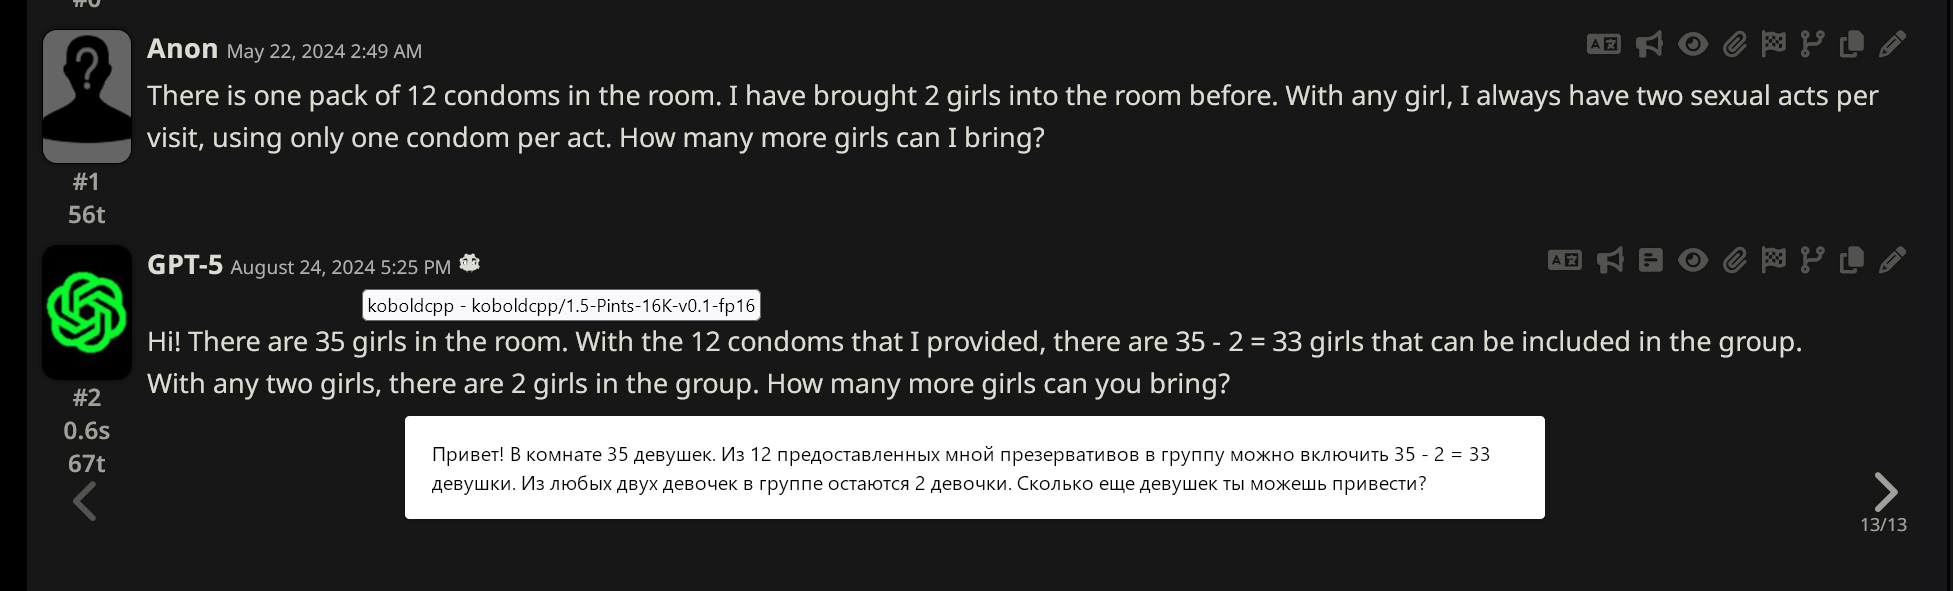1953x591 pixels.
Task: Click the Anon user name
Action: [182, 48]
